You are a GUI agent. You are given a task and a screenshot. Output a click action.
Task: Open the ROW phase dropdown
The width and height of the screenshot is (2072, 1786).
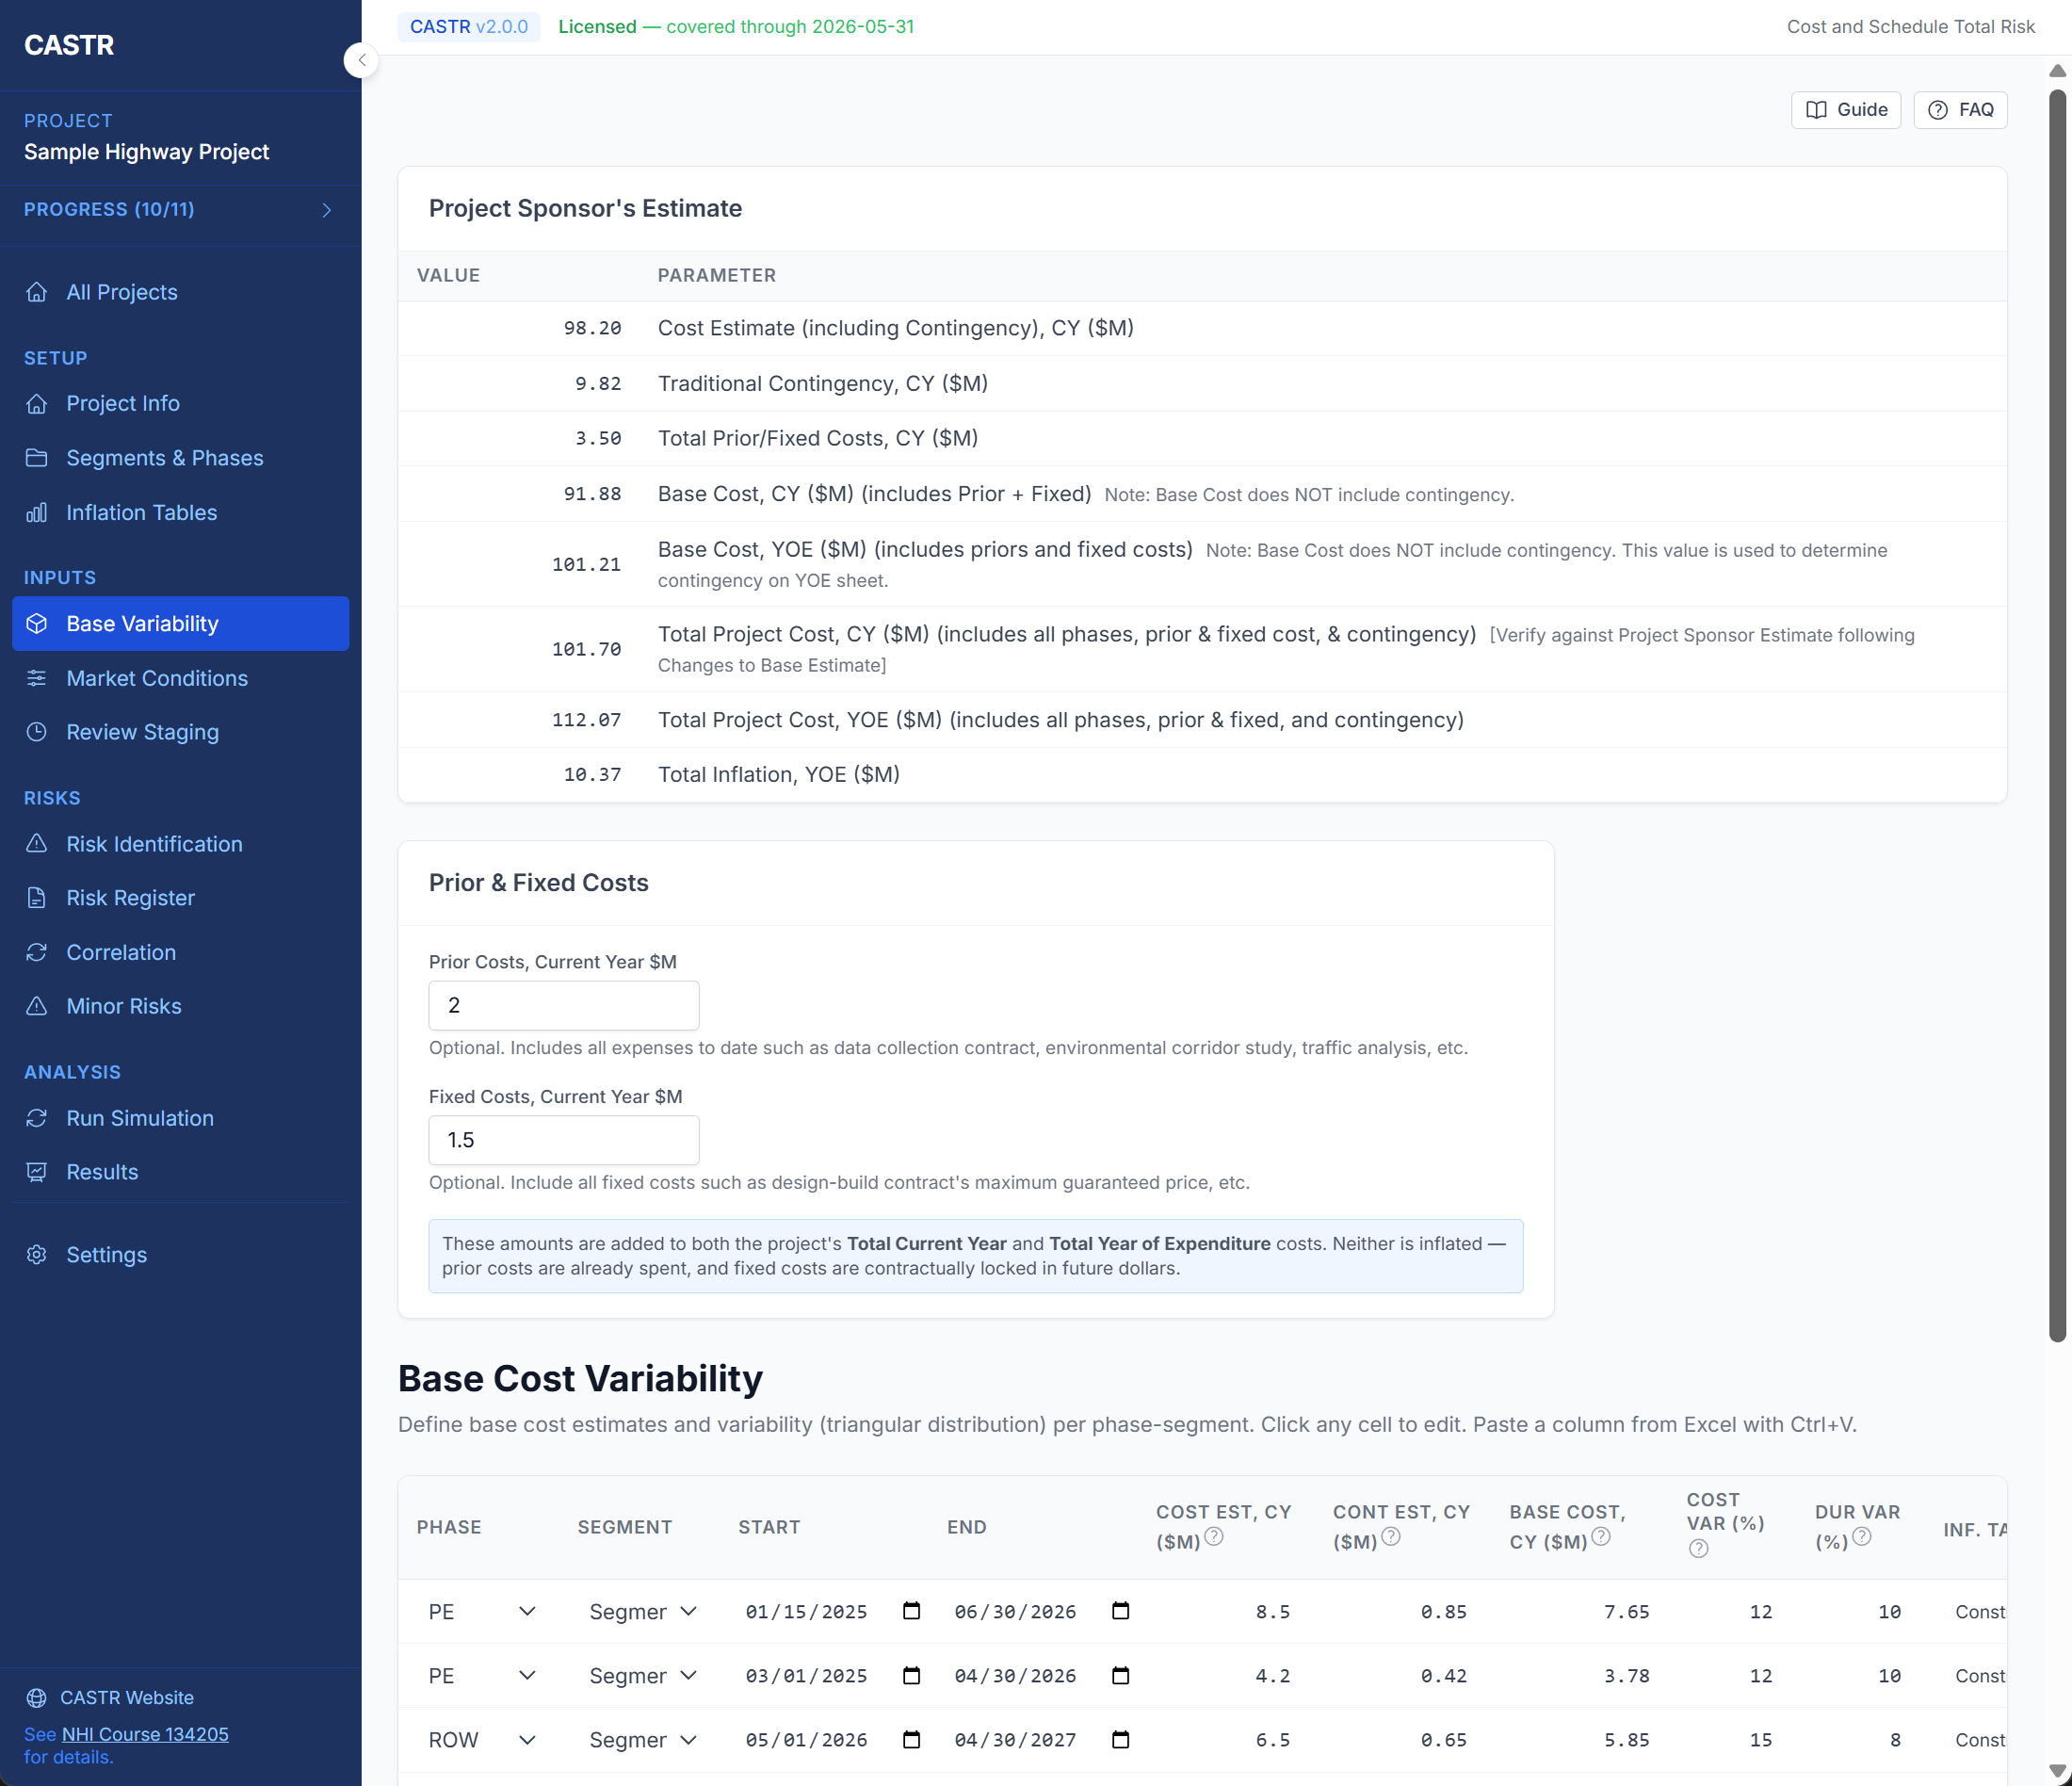[482, 1740]
